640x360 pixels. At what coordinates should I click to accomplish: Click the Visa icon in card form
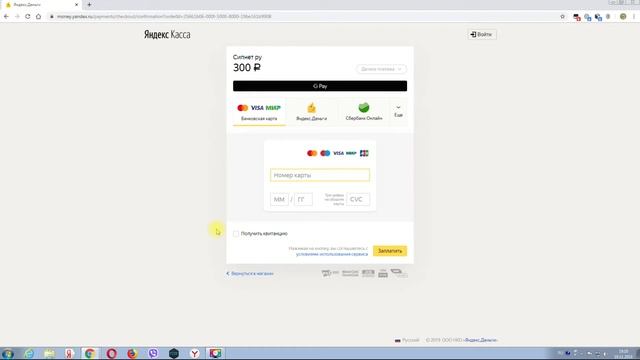coord(338,153)
